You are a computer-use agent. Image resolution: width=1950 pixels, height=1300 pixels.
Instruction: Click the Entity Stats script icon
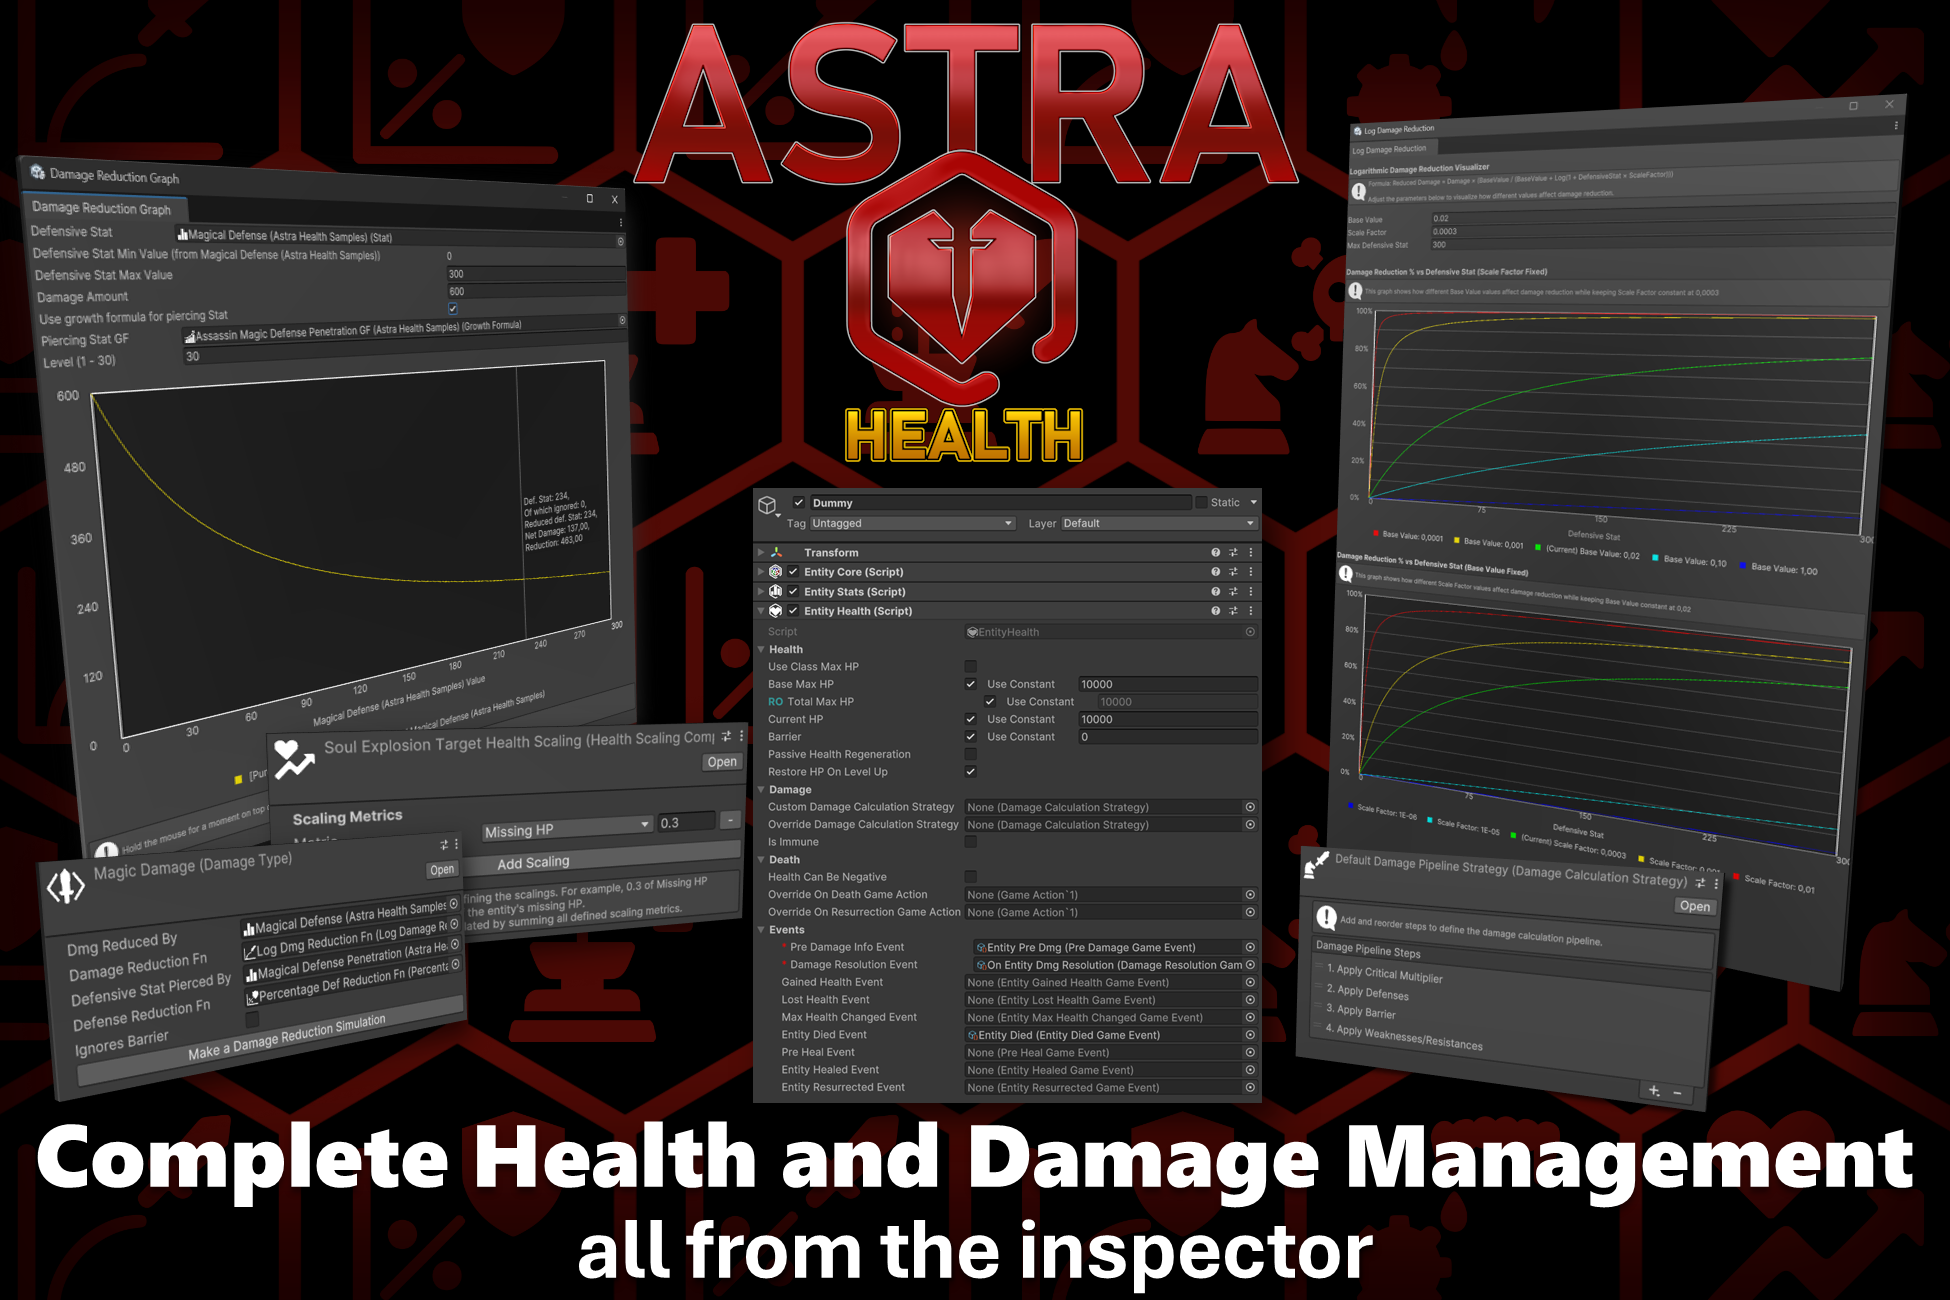776,591
